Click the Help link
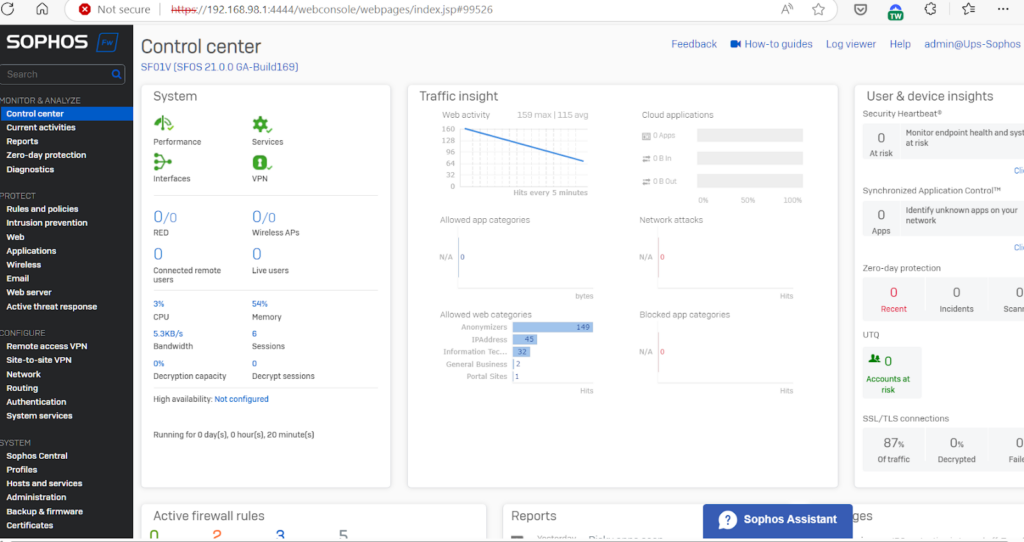The height and width of the screenshot is (542, 1024). coord(900,44)
